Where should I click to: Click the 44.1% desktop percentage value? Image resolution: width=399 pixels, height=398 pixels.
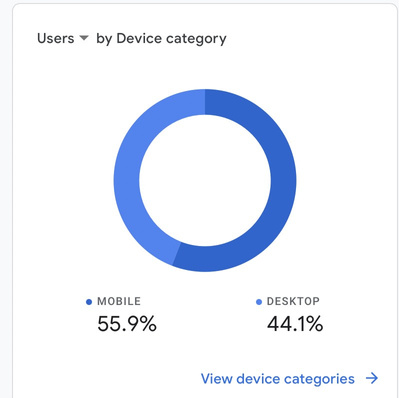[x=295, y=324]
